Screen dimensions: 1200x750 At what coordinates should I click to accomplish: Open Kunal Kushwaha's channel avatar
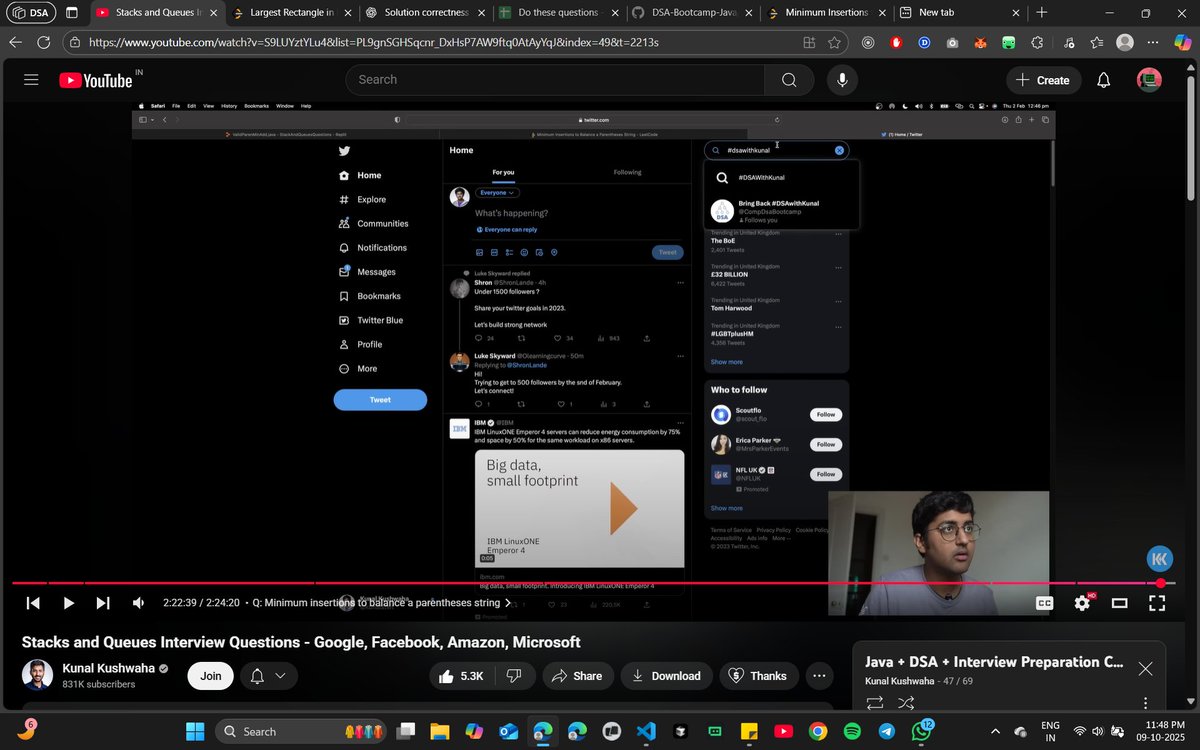point(38,675)
